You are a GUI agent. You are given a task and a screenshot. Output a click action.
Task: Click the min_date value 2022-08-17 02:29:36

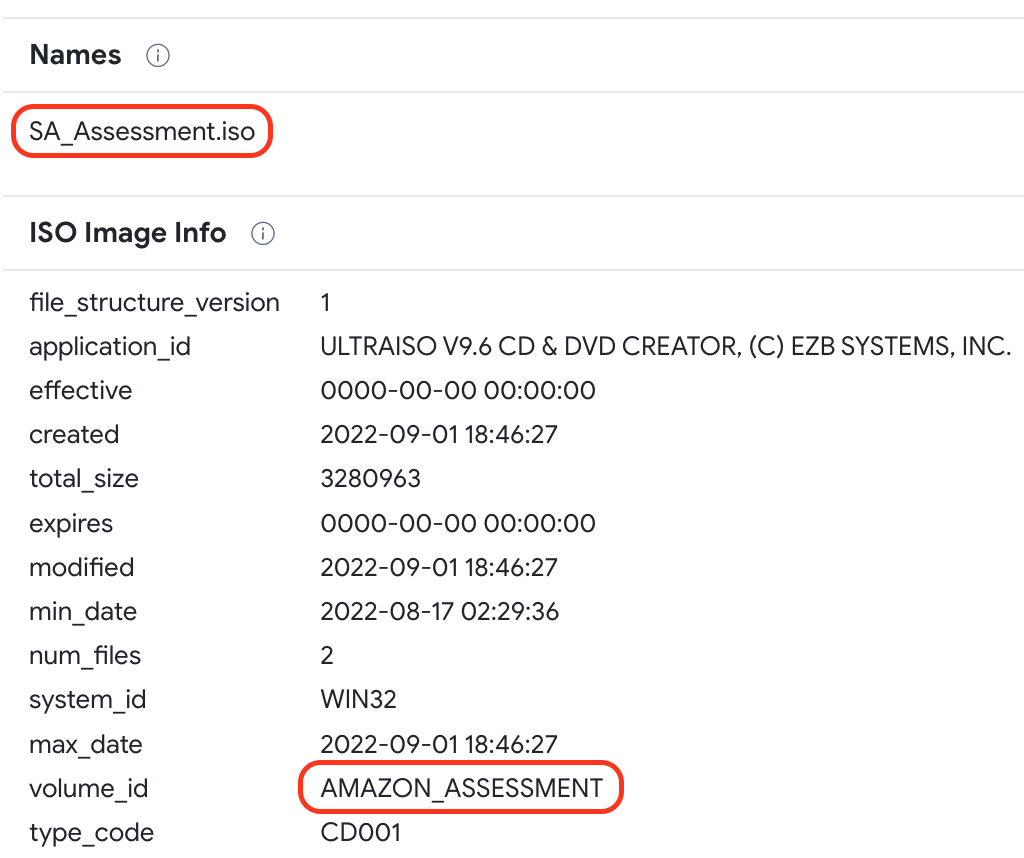440,612
